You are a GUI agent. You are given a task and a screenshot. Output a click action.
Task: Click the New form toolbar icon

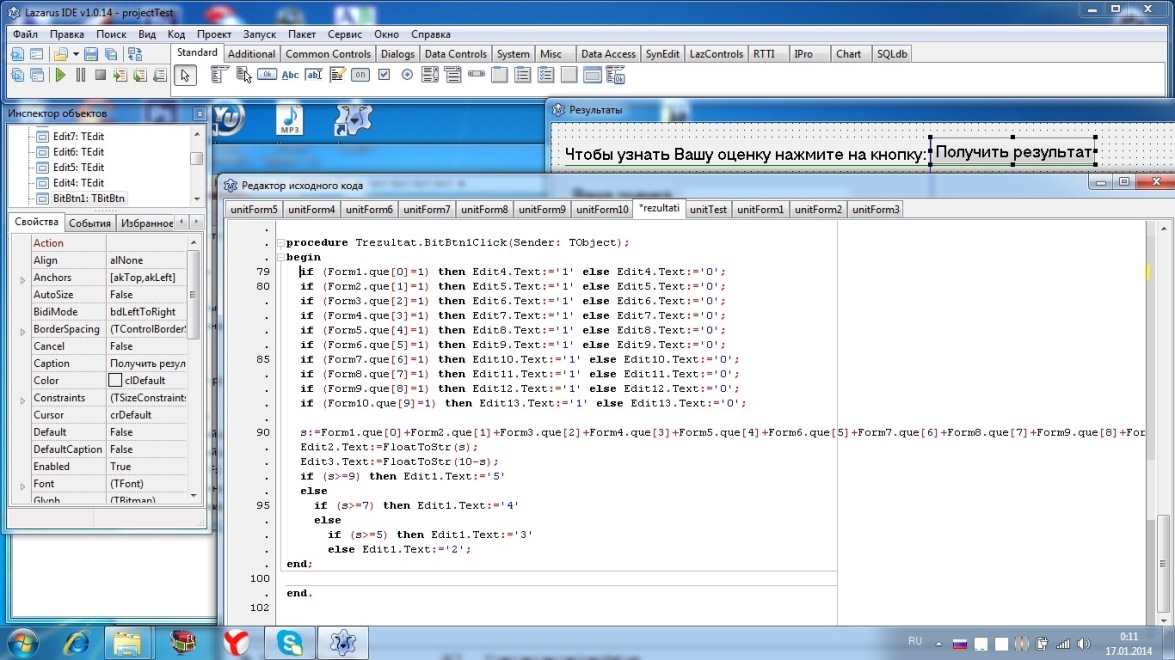point(37,54)
